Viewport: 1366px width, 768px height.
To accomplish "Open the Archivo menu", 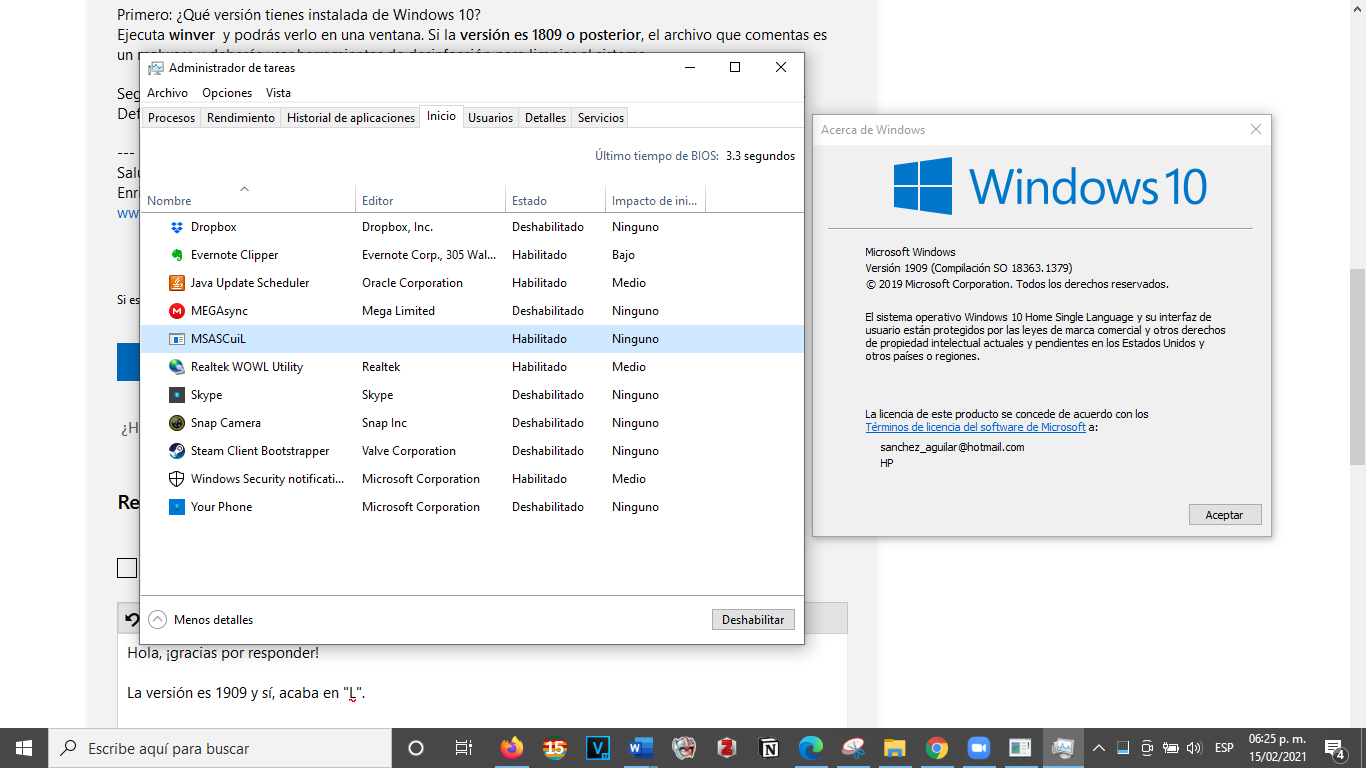I will pos(167,93).
